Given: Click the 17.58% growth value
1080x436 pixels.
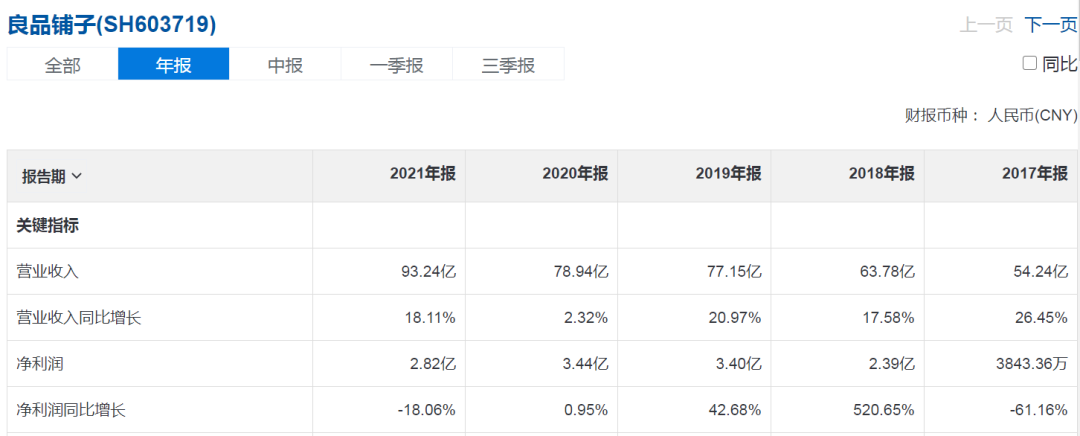Looking at the screenshot, I should (889, 318).
